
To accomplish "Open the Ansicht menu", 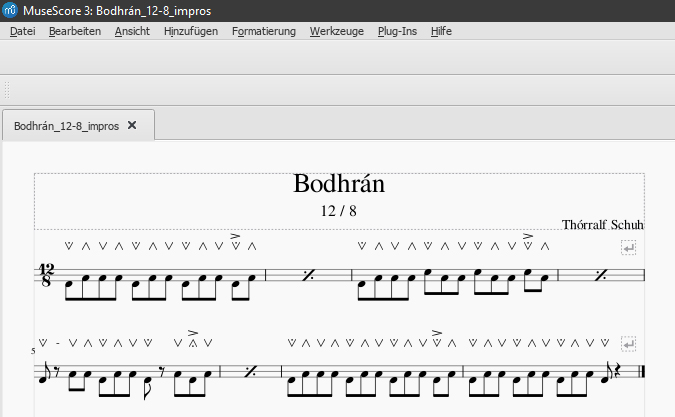I will click(x=132, y=31).
